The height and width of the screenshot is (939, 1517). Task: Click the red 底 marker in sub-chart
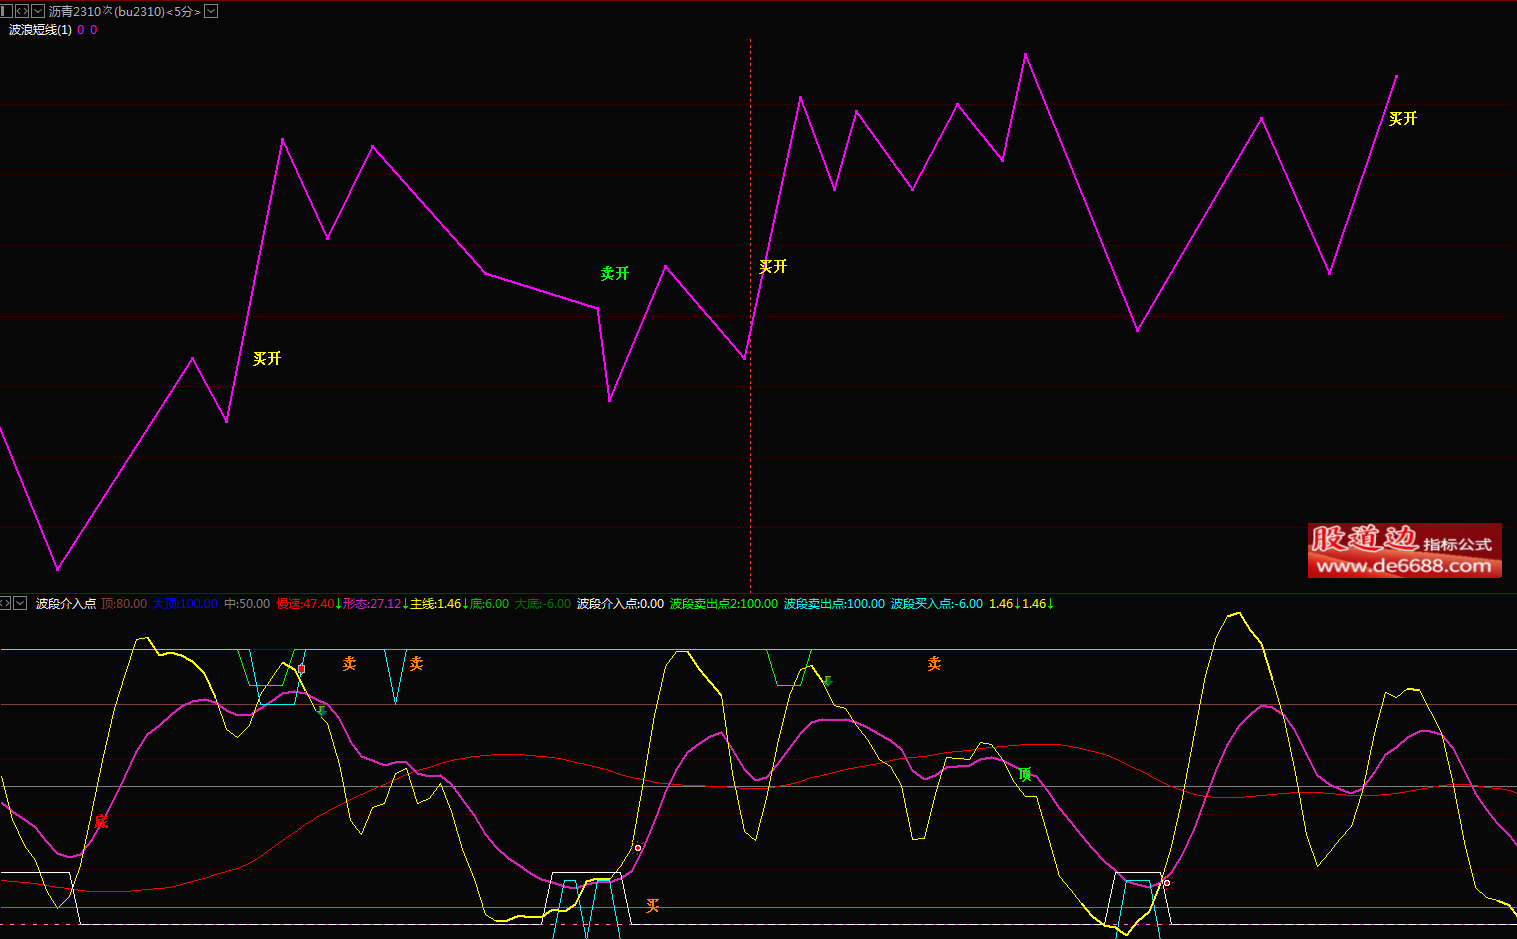[101, 821]
